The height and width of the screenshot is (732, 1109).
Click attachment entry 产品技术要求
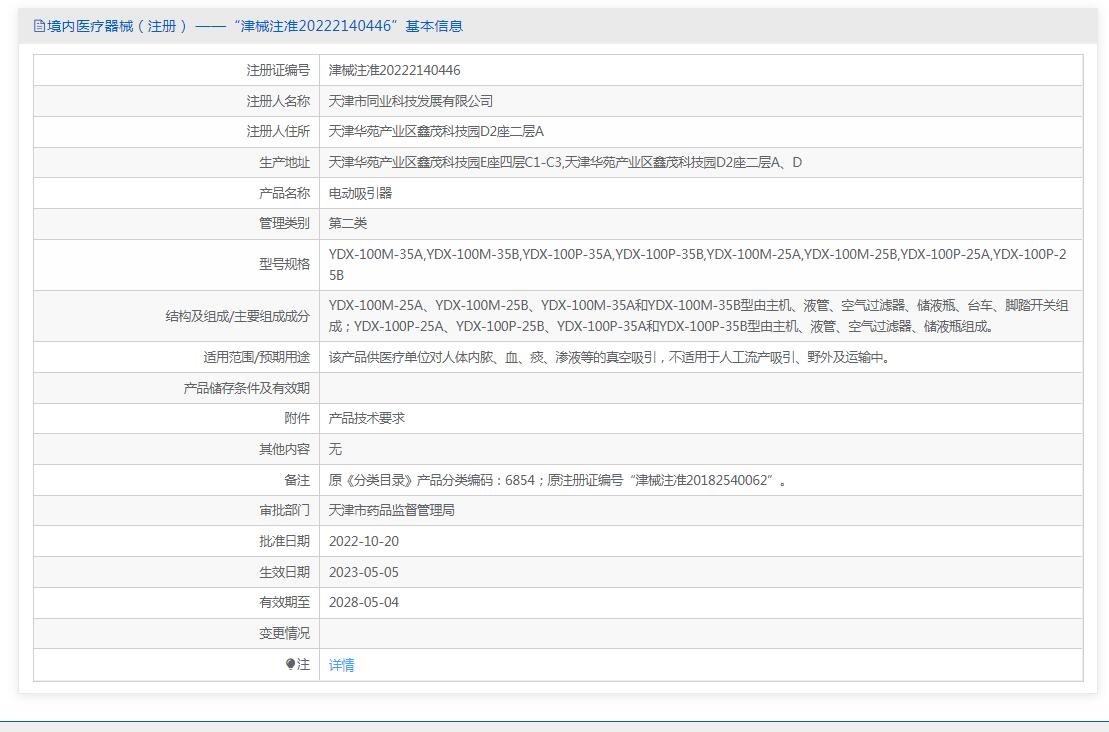(x=366, y=418)
